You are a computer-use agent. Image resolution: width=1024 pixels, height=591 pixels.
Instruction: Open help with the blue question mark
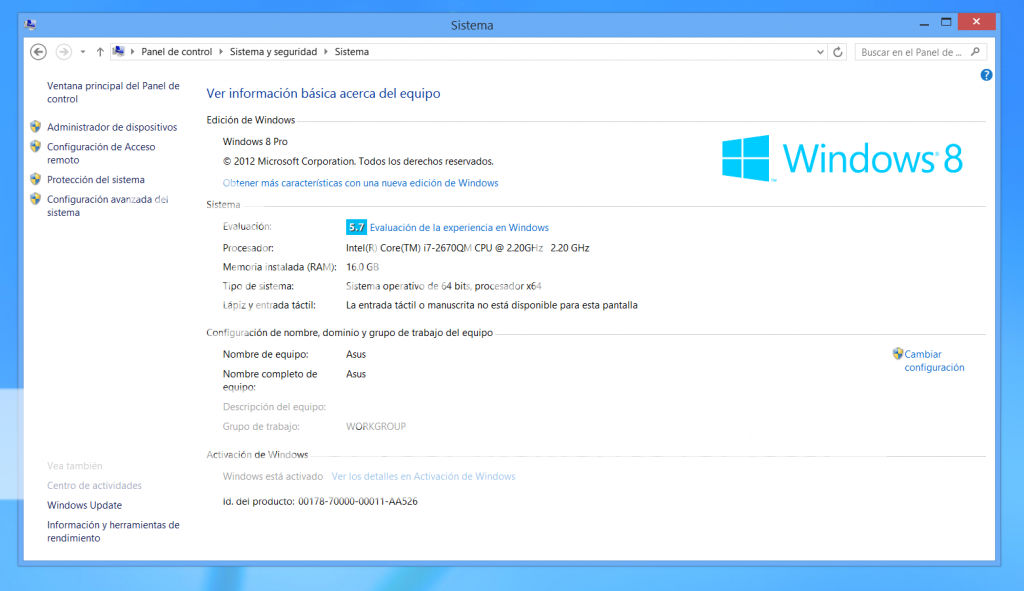tap(986, 75)
